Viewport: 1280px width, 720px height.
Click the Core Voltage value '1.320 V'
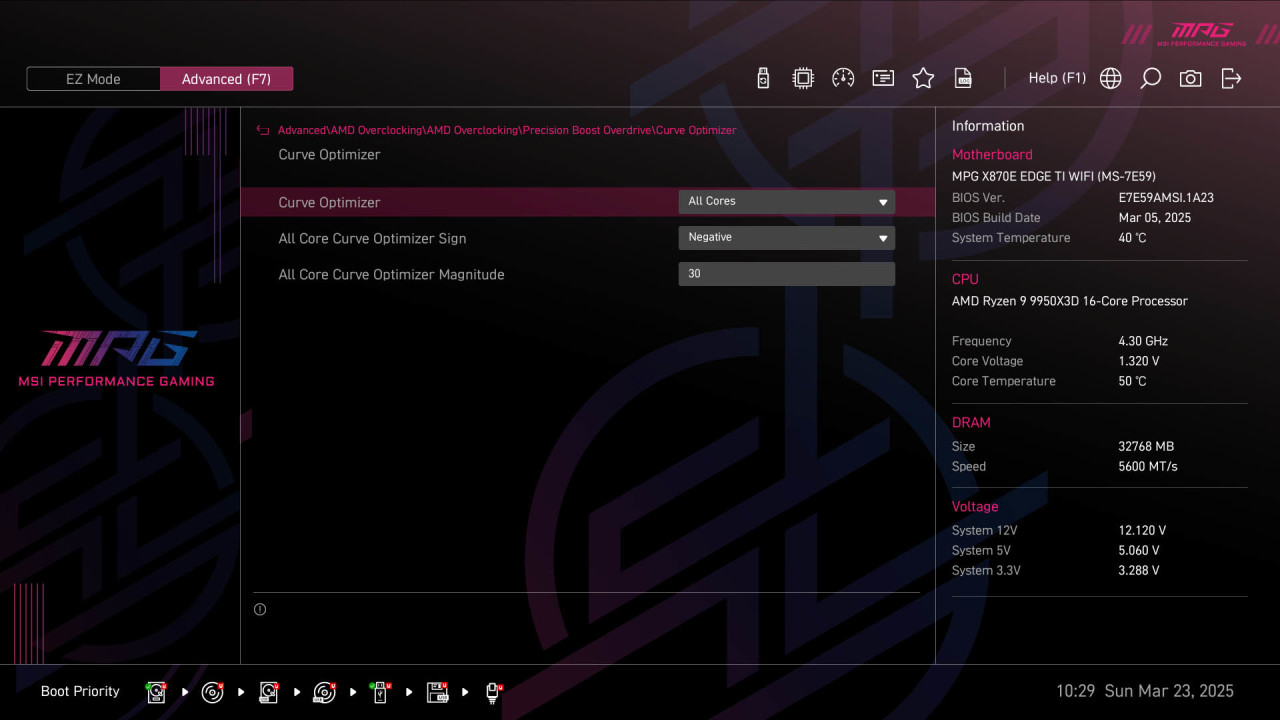coord(1139,361)
